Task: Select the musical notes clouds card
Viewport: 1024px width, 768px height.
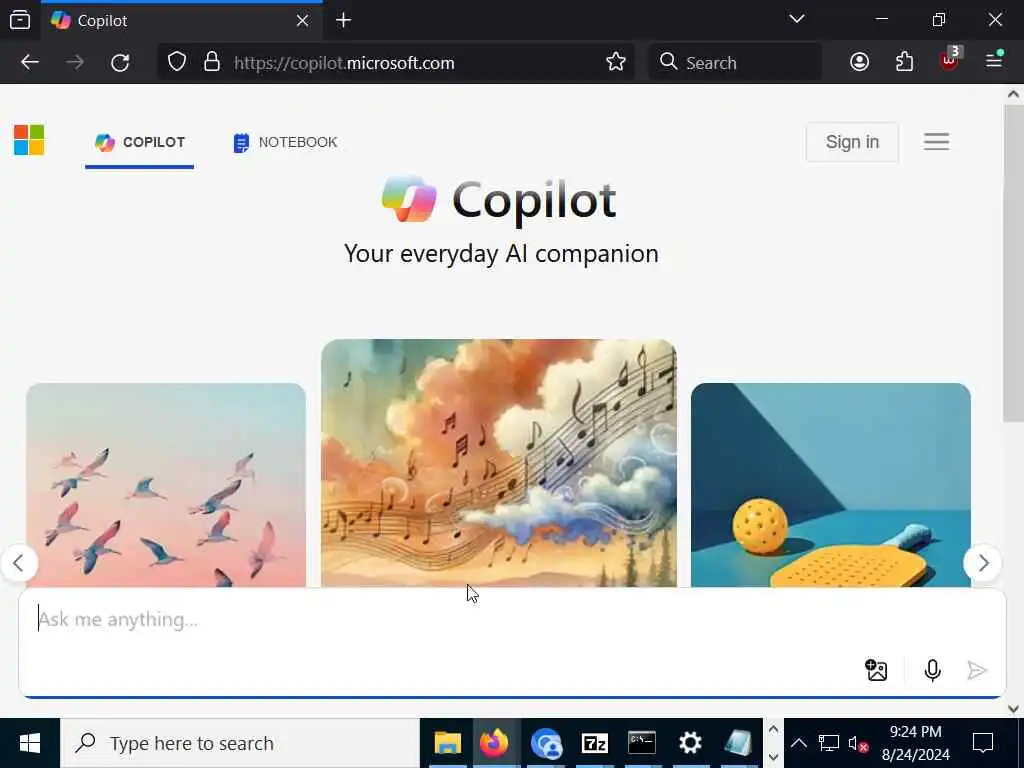Action: point(499,462)
